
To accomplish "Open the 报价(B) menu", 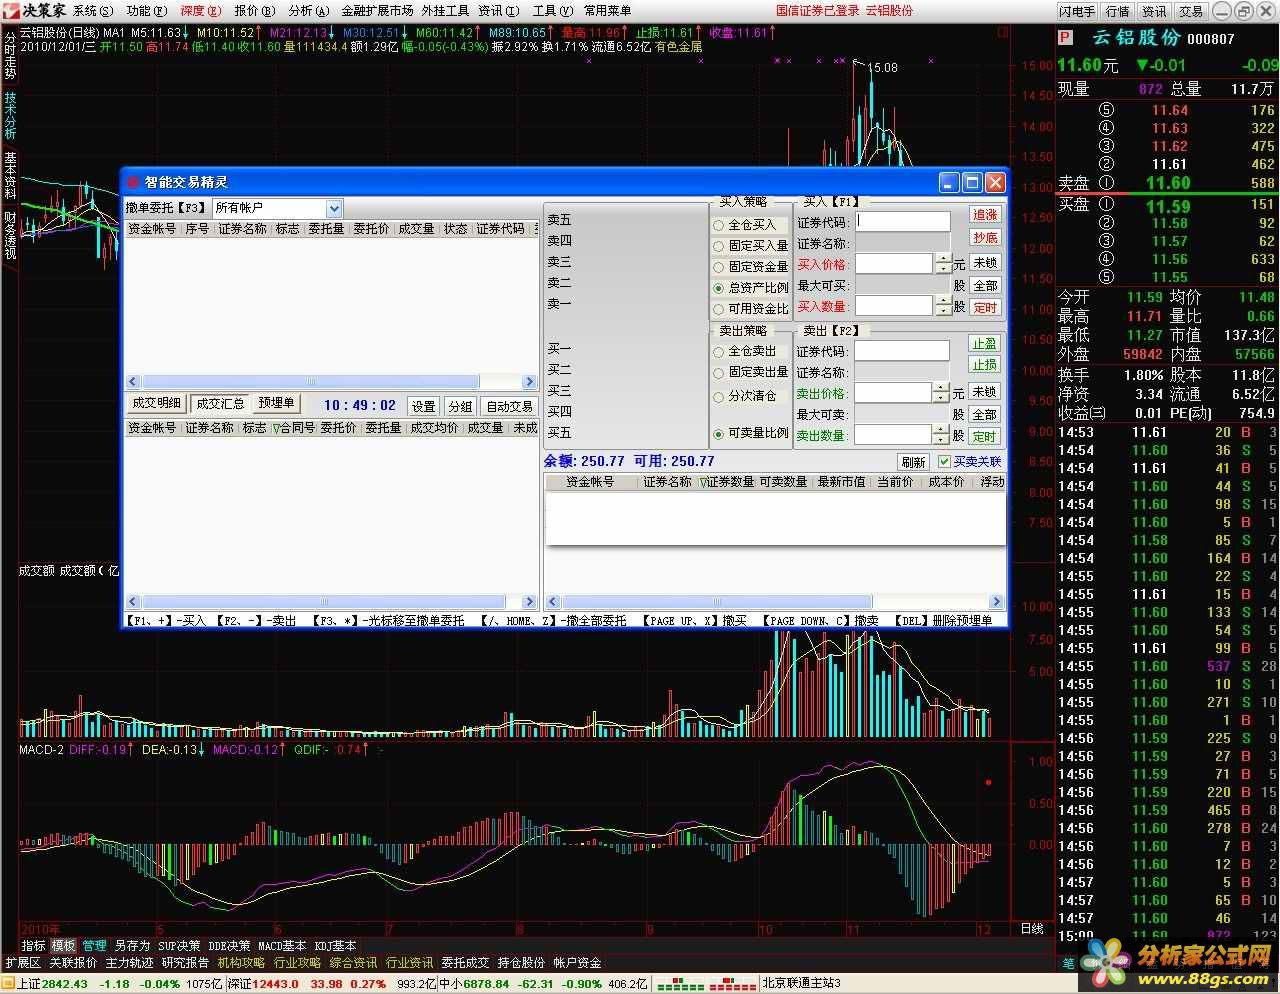I will coord(254,10).
